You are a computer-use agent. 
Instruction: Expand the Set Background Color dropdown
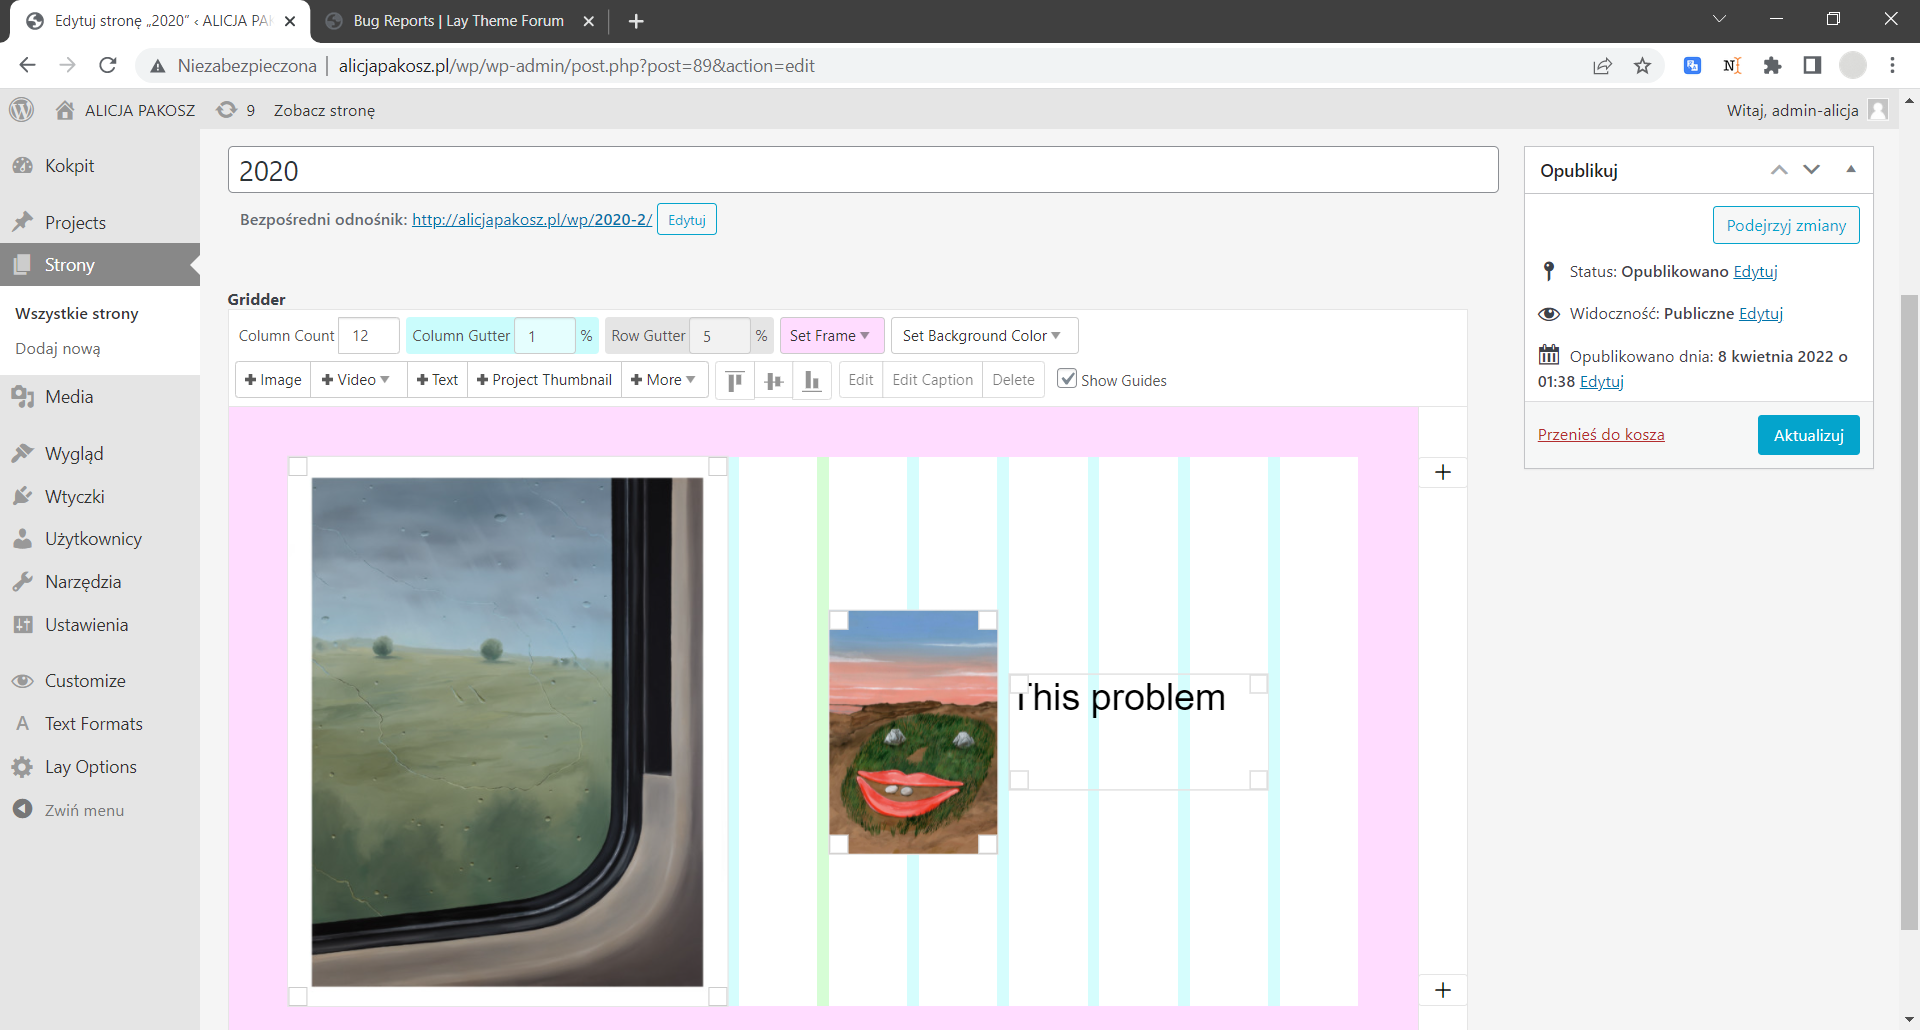[982, 336]
